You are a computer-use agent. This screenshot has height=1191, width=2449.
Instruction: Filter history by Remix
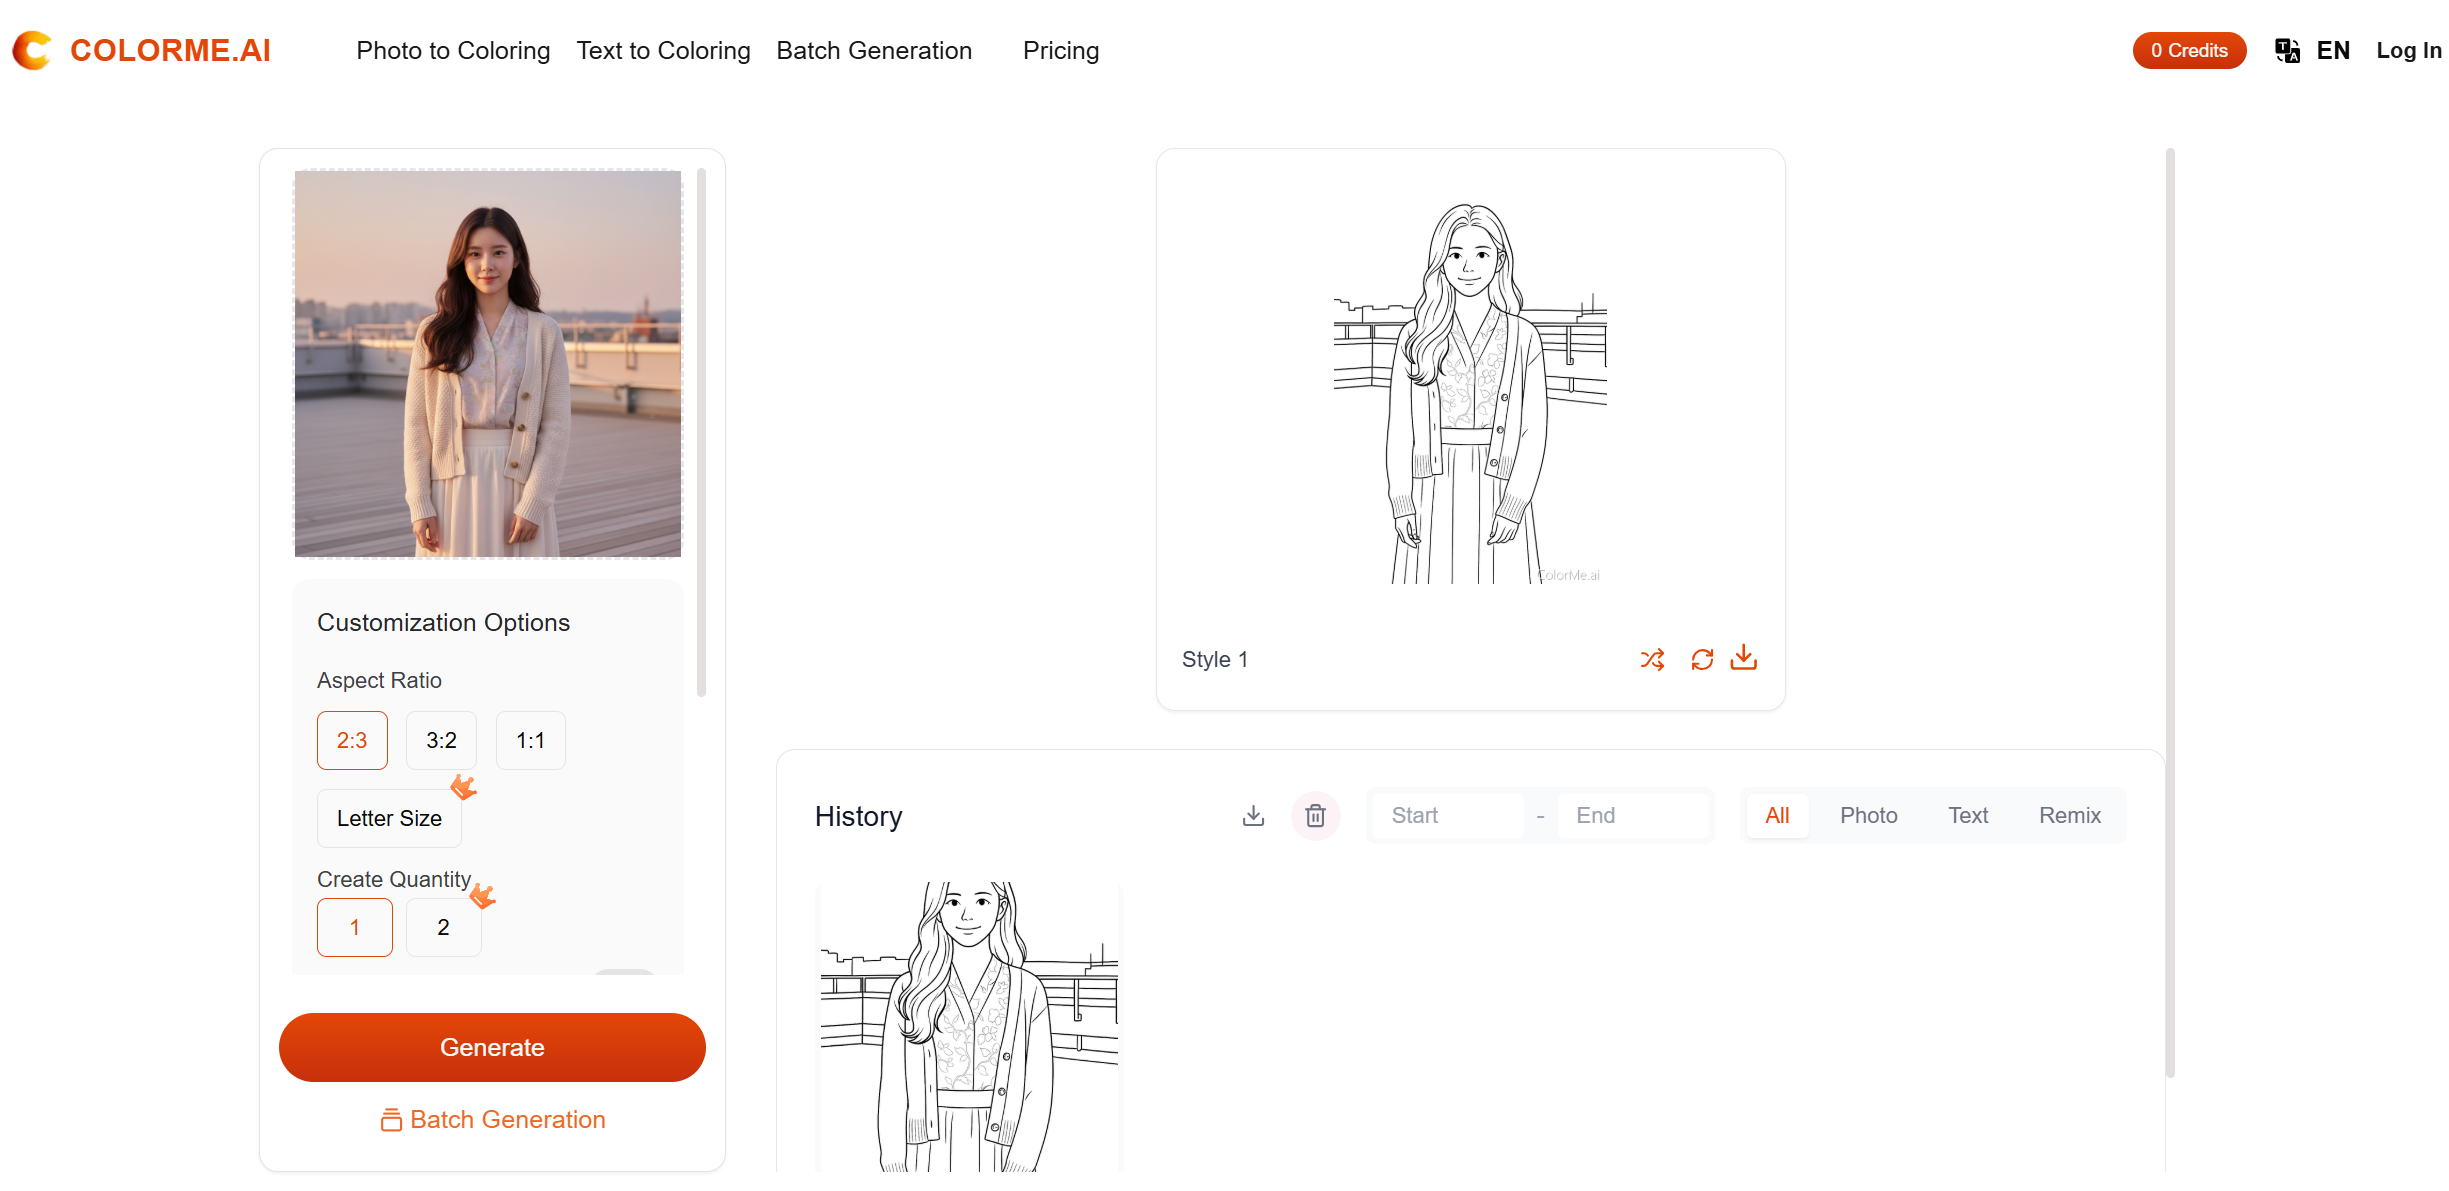click(x=2070, y=815)
